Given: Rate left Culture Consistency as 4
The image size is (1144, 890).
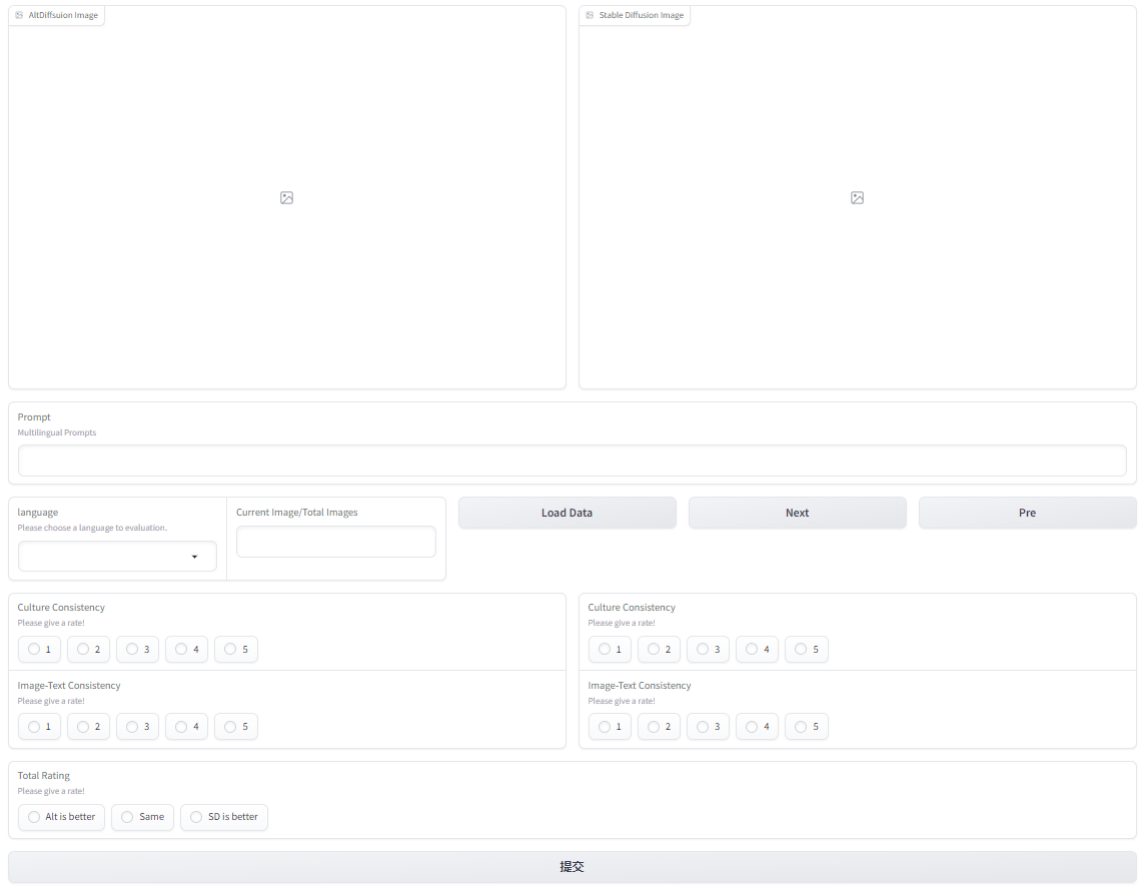Looking at the screenshot, I should pyautogui.click(x=187, y=649).
